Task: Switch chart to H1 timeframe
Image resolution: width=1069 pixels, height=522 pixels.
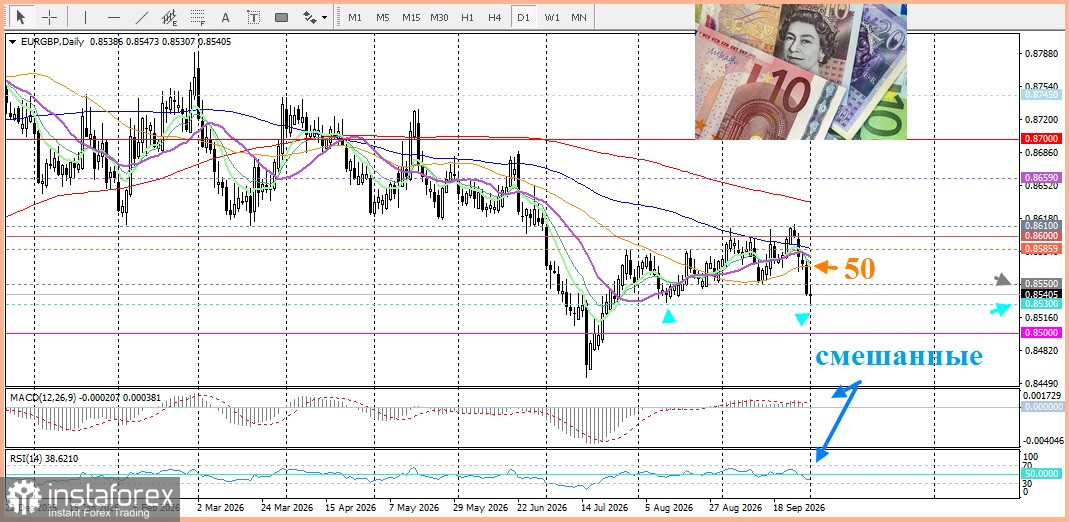Action: tap(467, 17)
